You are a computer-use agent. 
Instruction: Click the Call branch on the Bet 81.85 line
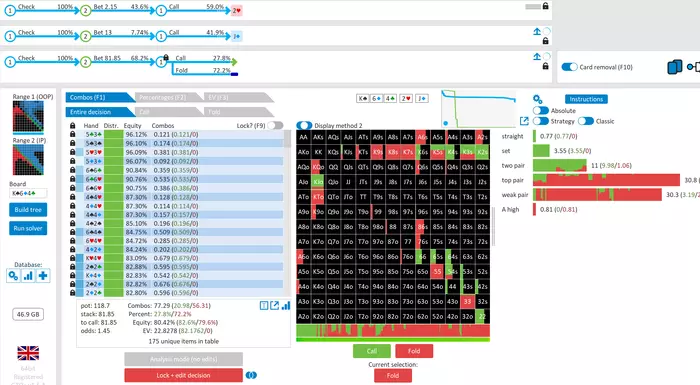pyautogui.click(x=203, y=59)
